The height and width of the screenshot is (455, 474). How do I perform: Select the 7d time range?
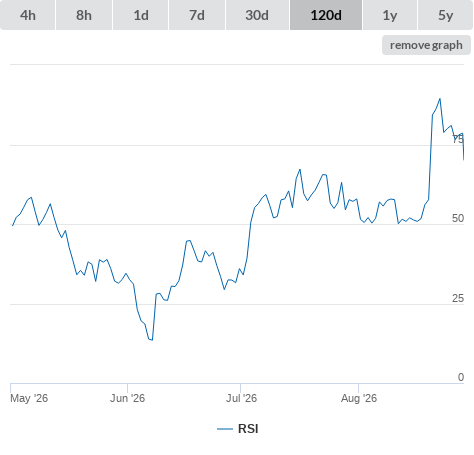point(197,15)
